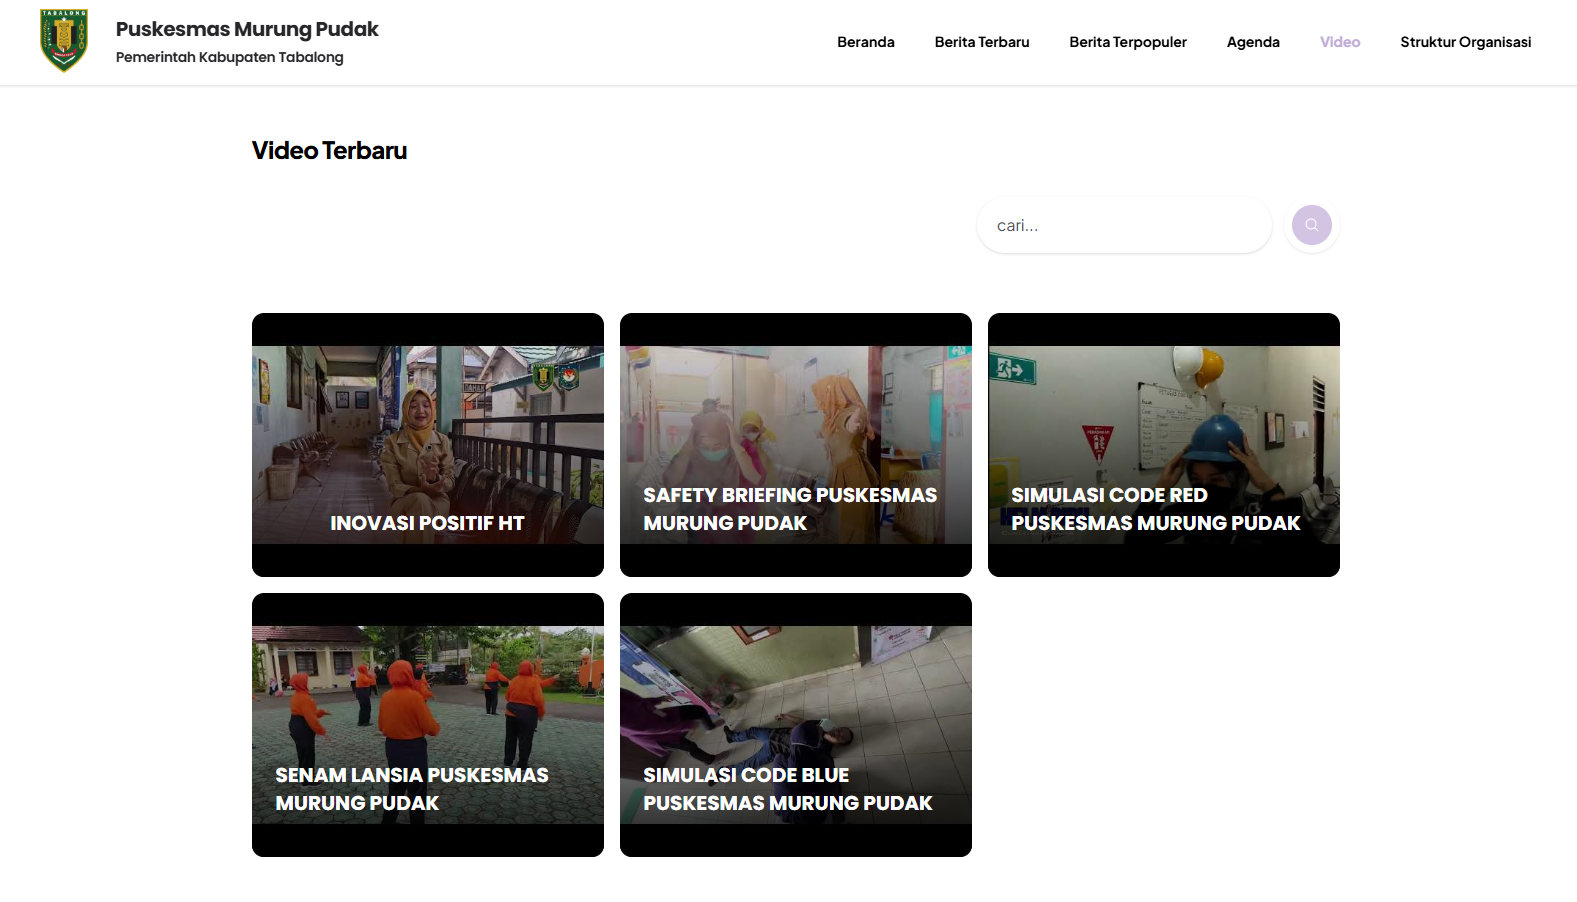Open Simulasi Code Red video thumbnail
Image resolution: width=1577 pixels, height=902 pixels.
(1164, 445)
